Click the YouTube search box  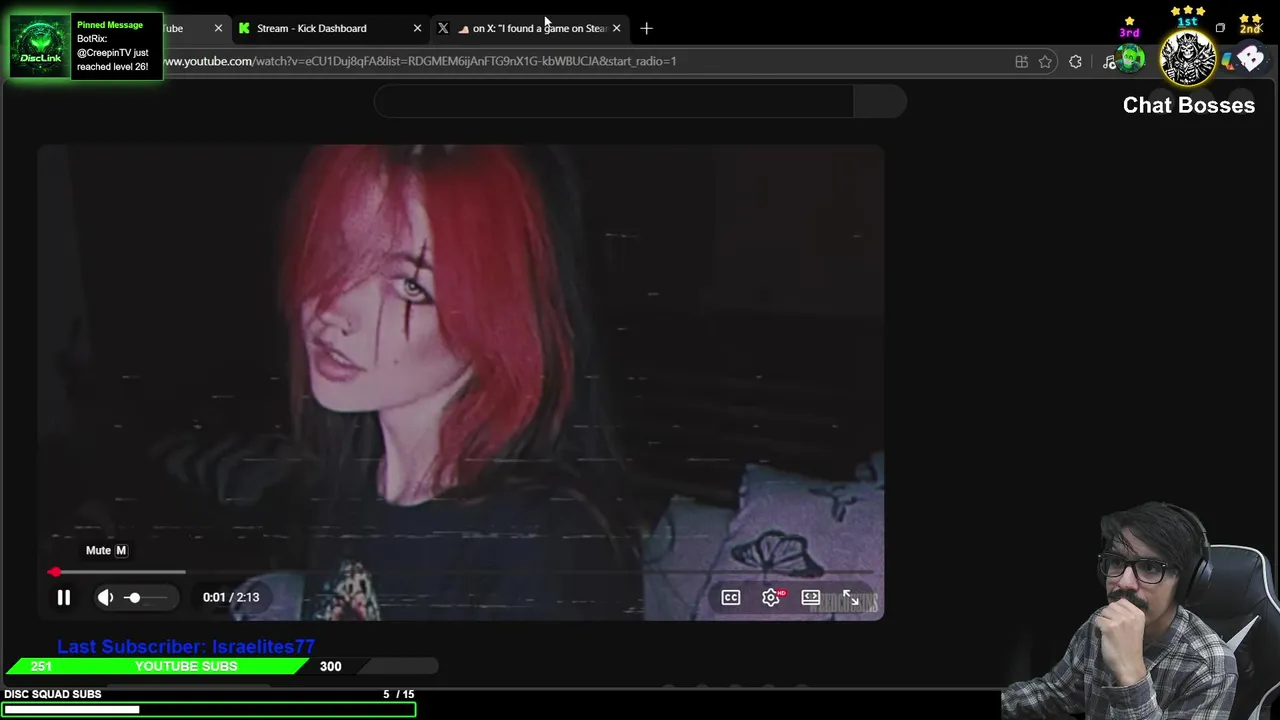pos(614,101)
